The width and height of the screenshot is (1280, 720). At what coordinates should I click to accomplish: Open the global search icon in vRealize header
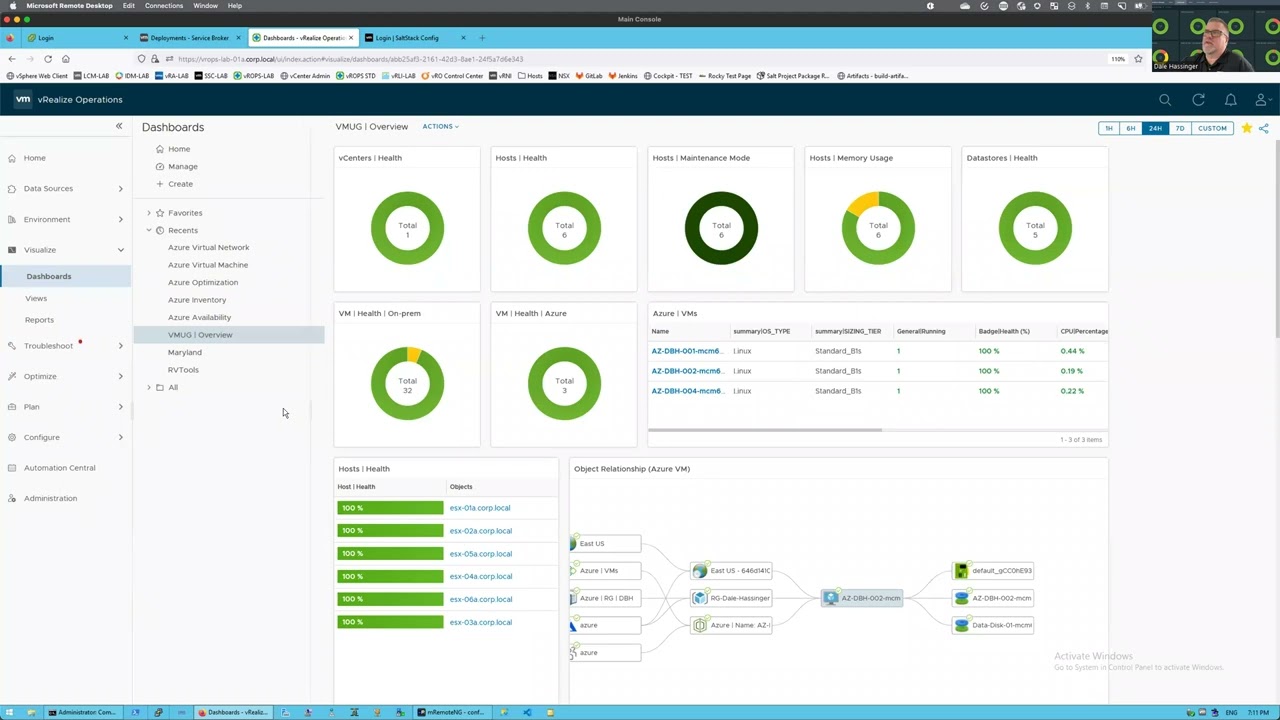(1165, 100)
